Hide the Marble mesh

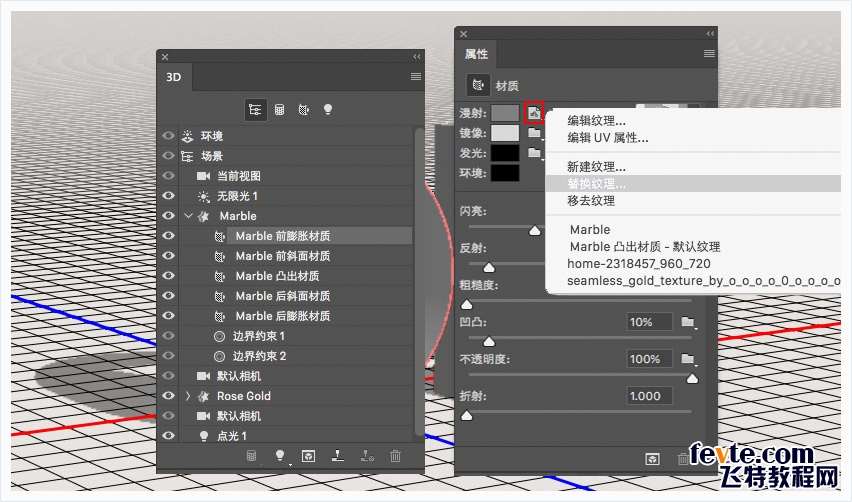point(168,216)
